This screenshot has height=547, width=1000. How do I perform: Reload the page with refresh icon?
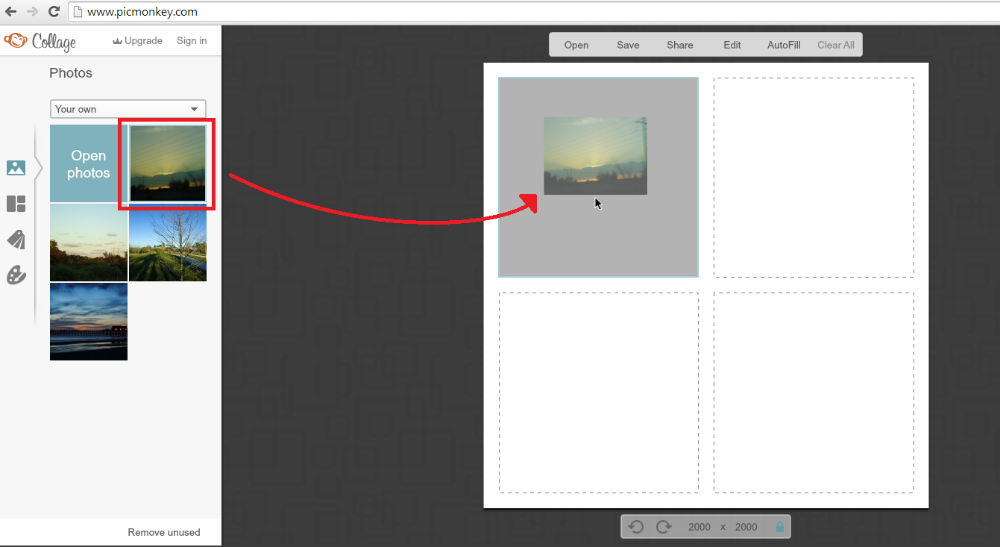point(54,11)
